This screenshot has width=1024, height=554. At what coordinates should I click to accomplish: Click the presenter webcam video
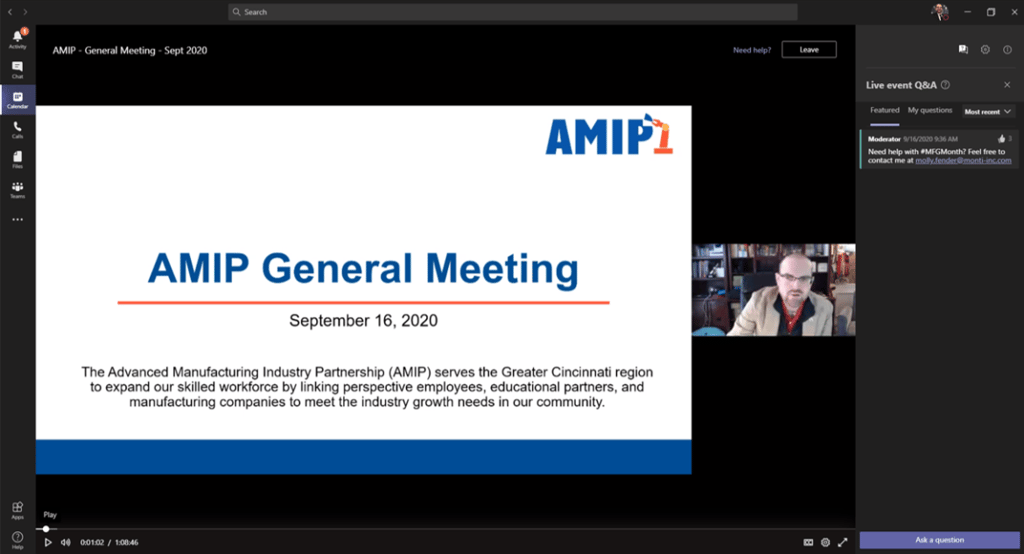[774, 289]
